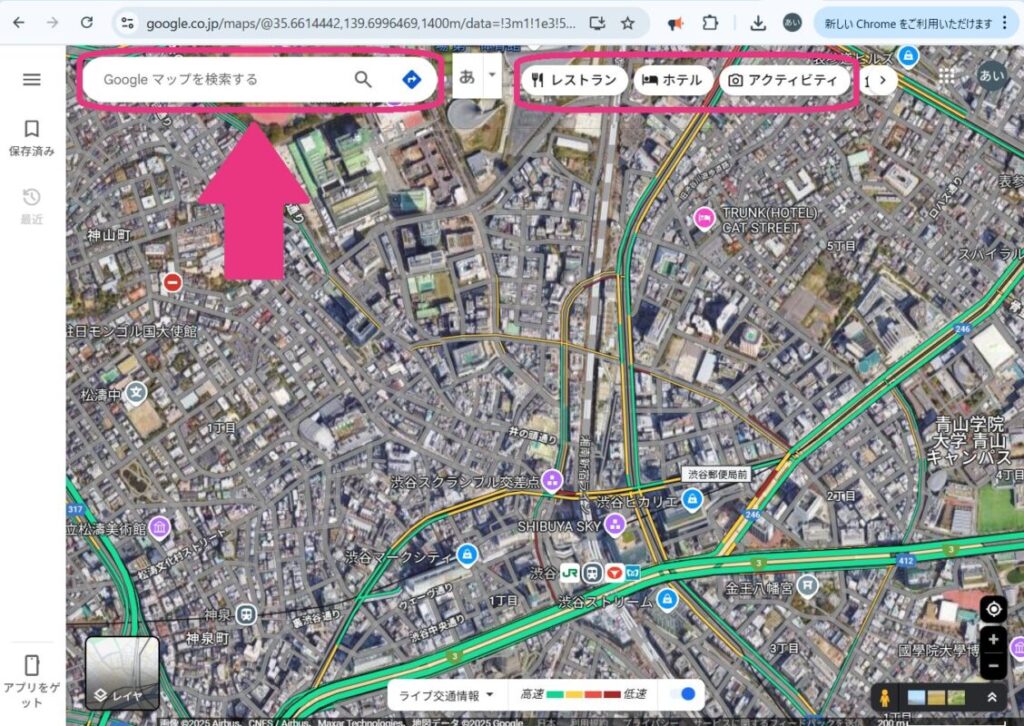The image size is (1024, 726).
Task: Click the TRUNK(HOTEL) CAT STREET pink pin
Action: coord(704,218)
